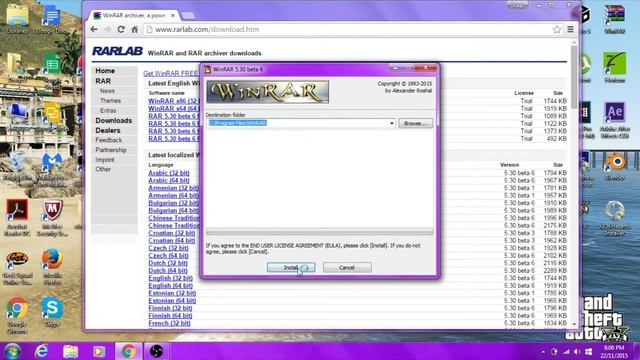Open Recycle Bin on desktop

point(17,166)
